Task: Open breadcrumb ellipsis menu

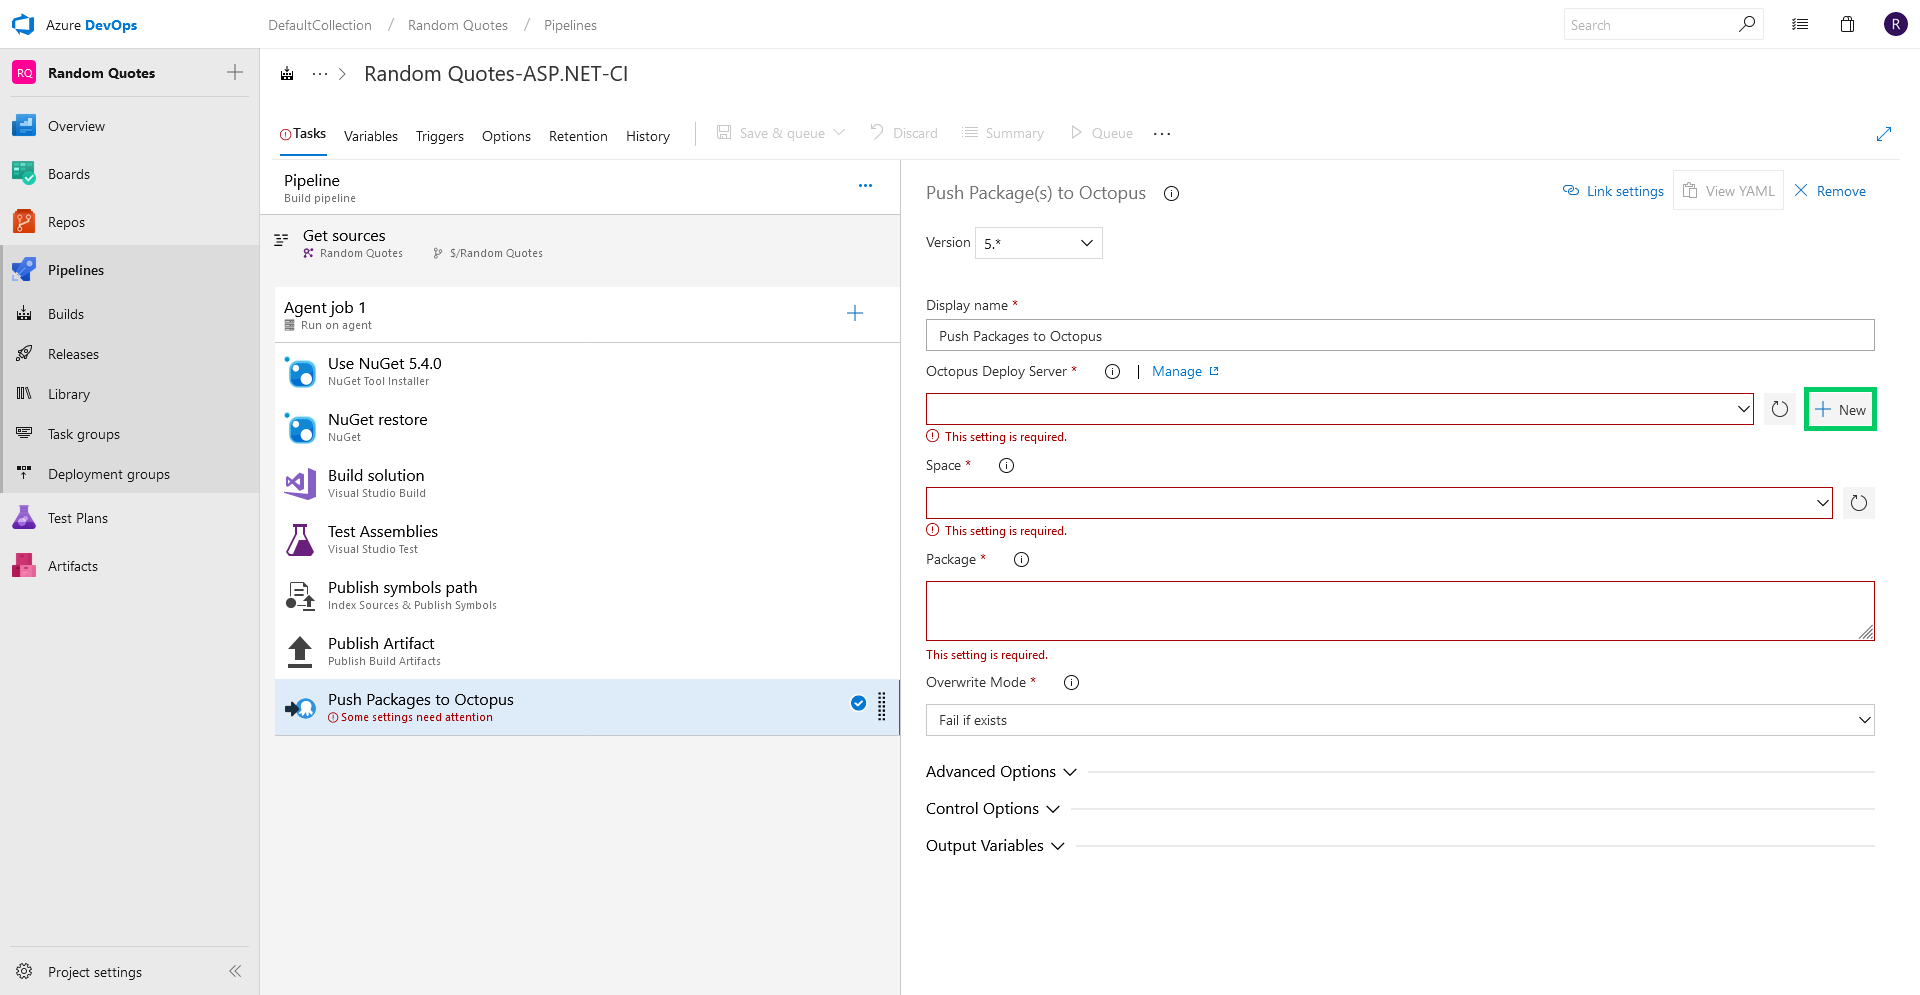Action: coord(320,74)
